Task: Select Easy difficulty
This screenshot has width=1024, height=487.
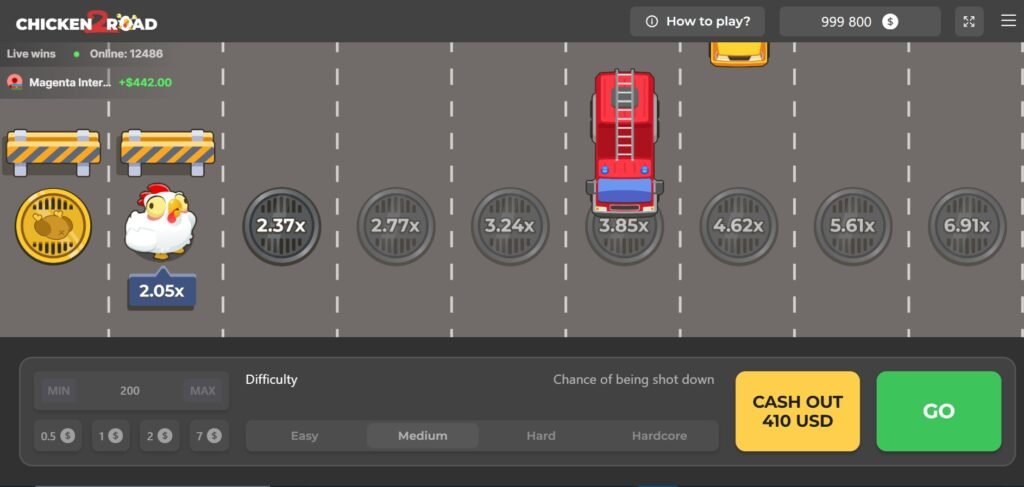Action: point(305,436)
